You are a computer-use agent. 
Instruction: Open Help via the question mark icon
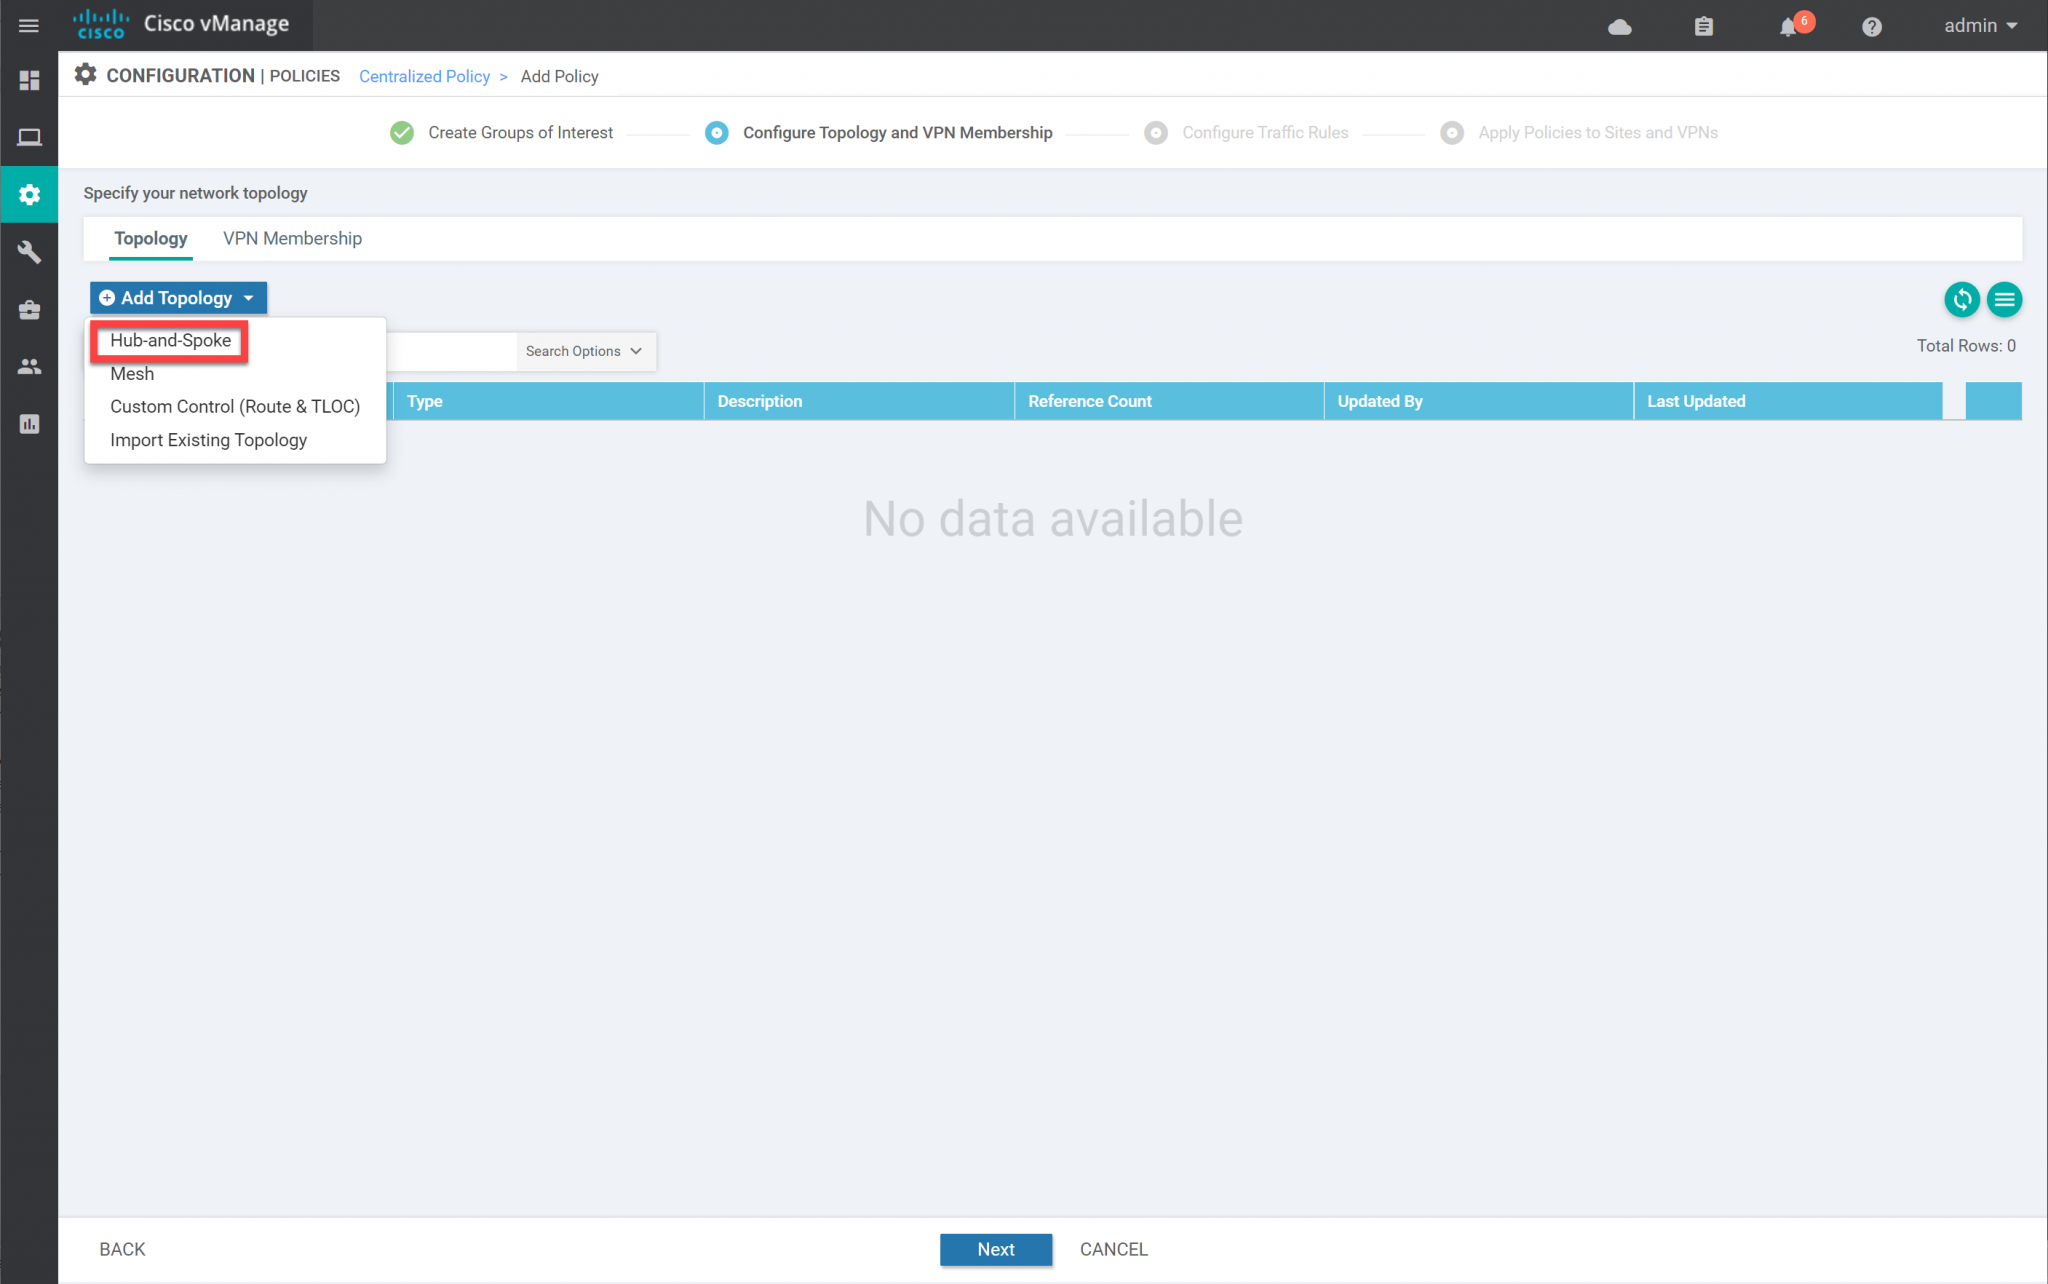[x=1872, y=26]
